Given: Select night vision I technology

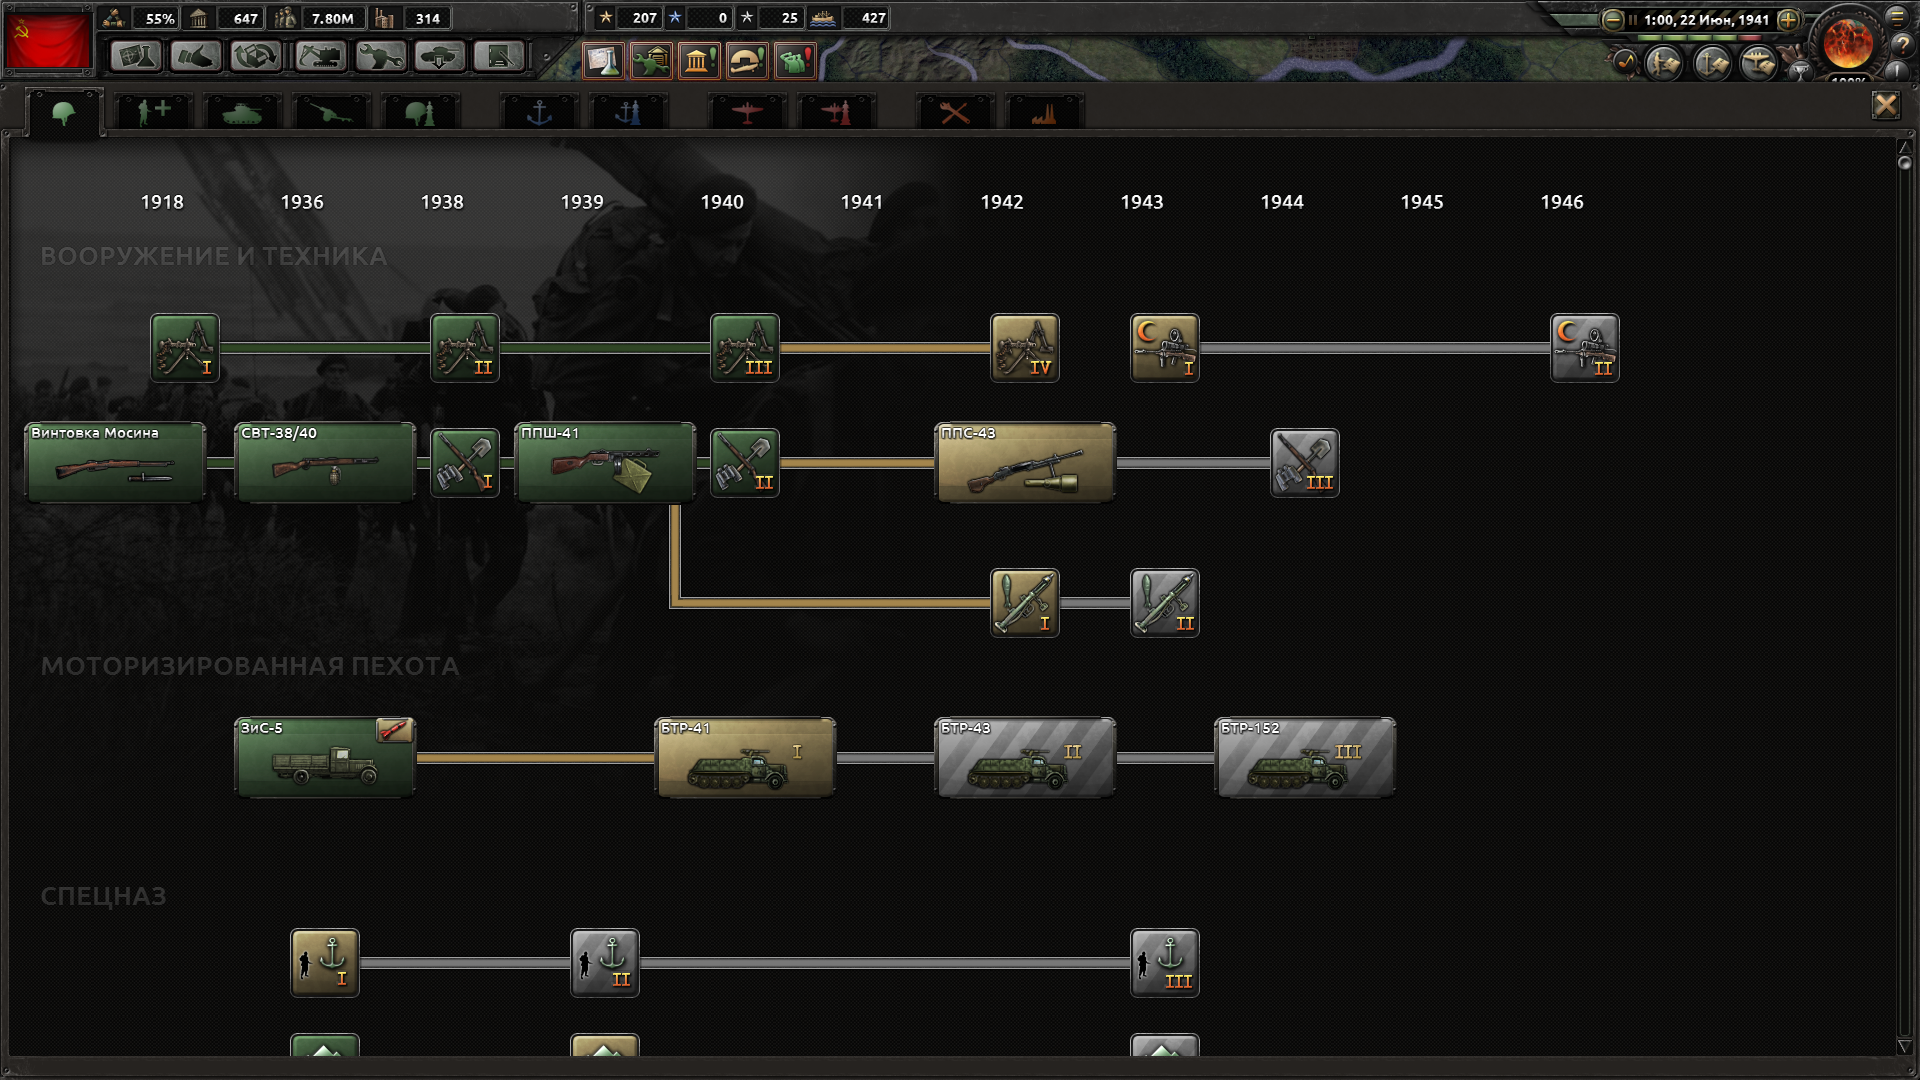Looking at the screenshot, I should pos(1165,348).
